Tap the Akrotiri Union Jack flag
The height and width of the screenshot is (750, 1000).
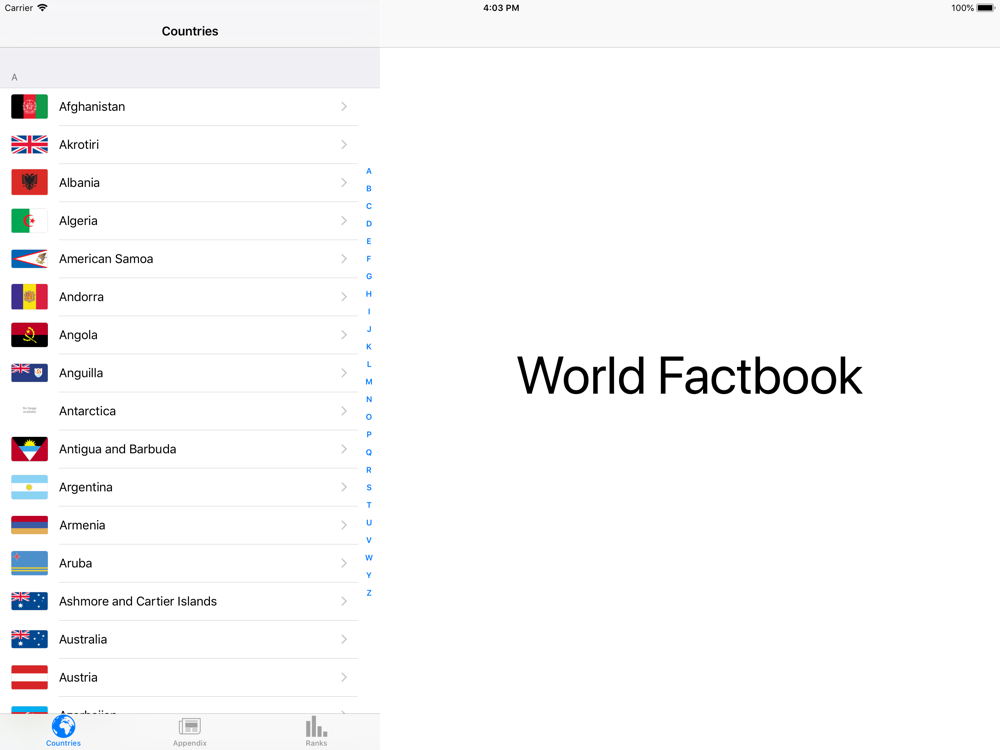29,145
